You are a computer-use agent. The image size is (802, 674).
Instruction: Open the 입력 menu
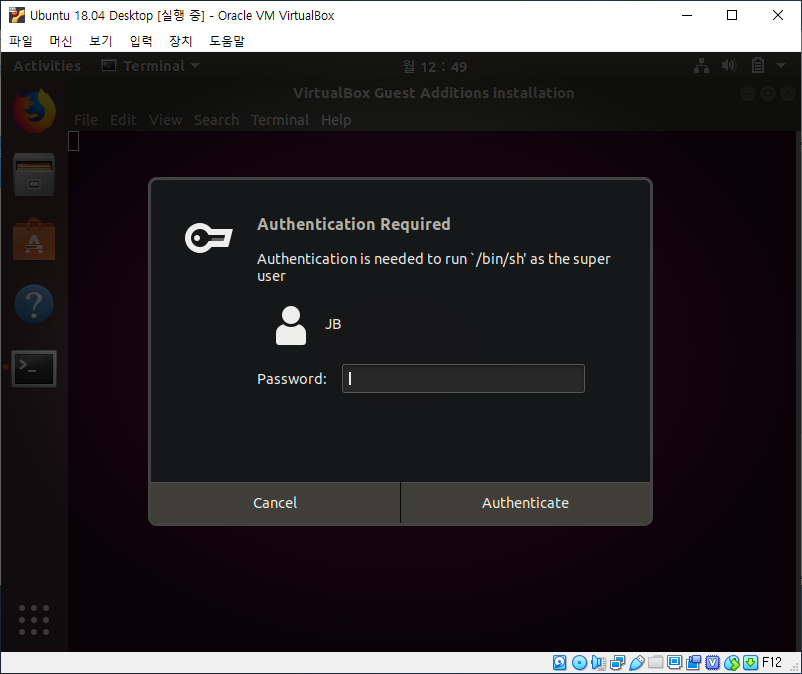pyautogui.click(x=141, y=41)
